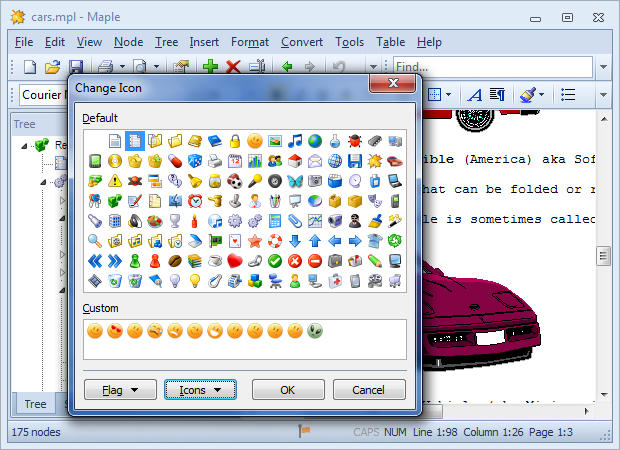Viewport: 620px width, 450px height.
Task: Choose the green alien custom icon
Action: pos(315,331)
